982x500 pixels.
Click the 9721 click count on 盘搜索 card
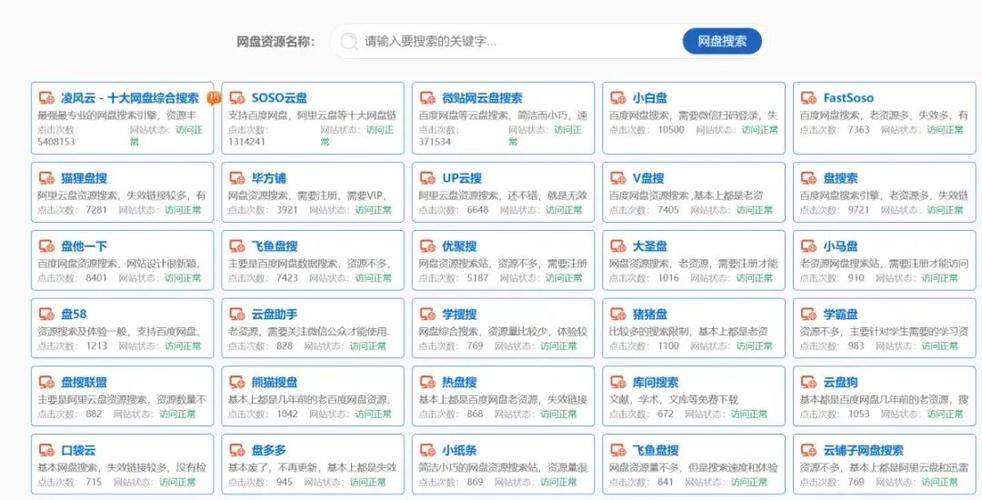coord(859,210)
